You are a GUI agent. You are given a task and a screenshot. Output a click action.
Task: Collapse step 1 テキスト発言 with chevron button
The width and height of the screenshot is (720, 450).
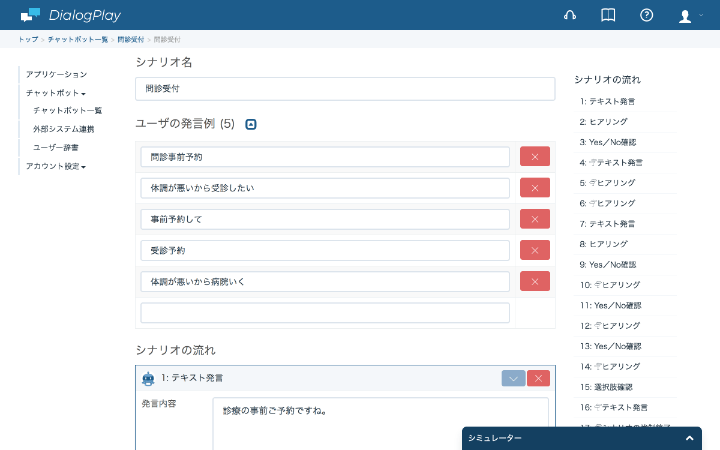point(513,378)
